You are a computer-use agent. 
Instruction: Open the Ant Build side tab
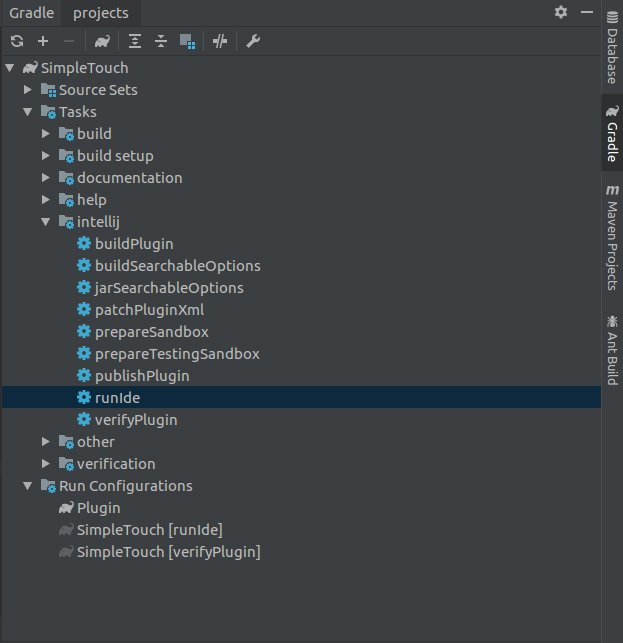(x=612, y=350)
